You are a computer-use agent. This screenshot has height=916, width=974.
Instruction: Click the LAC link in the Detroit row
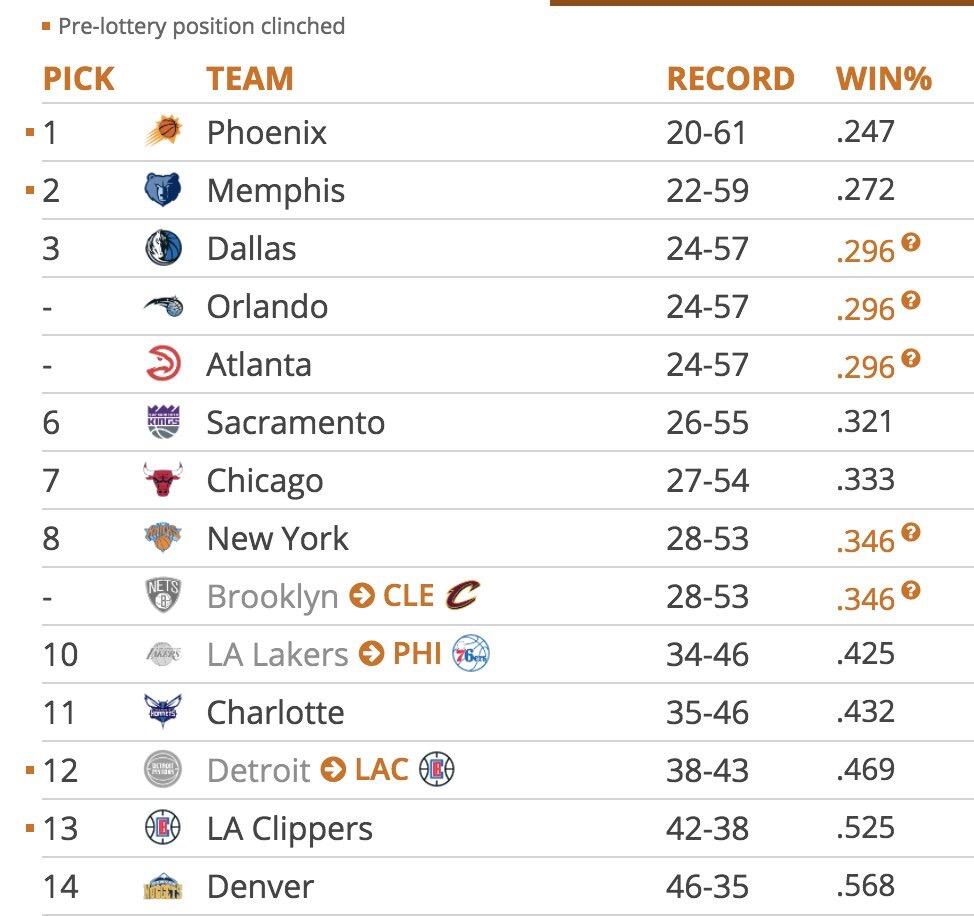point(381,769)
